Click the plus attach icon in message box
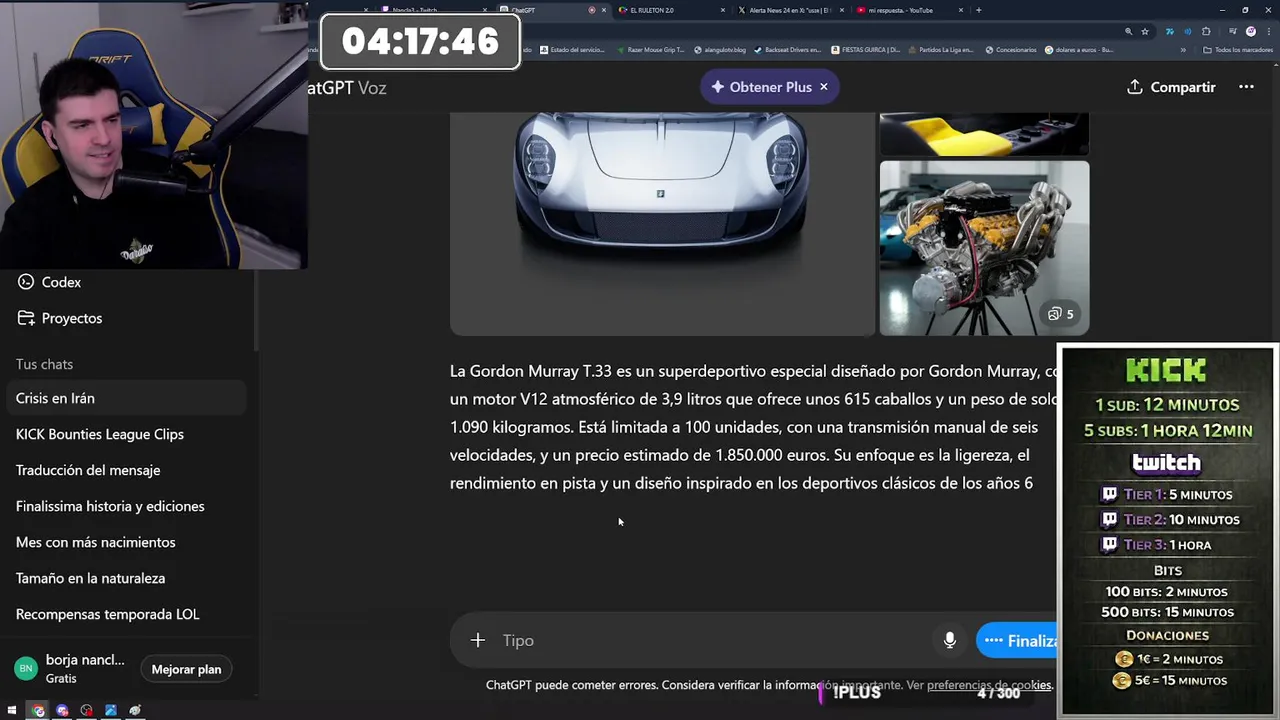The width and height of the screenshot is (1280, 720). (478, 640)
